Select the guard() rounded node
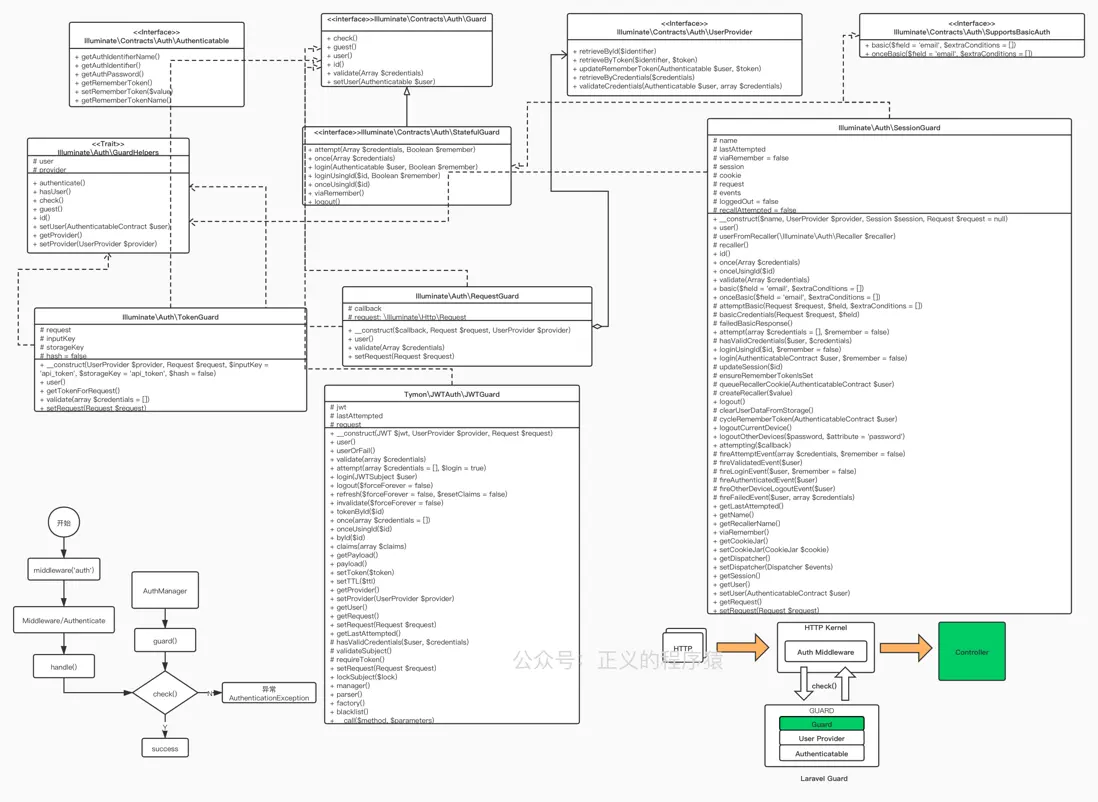 click(164, 639)
